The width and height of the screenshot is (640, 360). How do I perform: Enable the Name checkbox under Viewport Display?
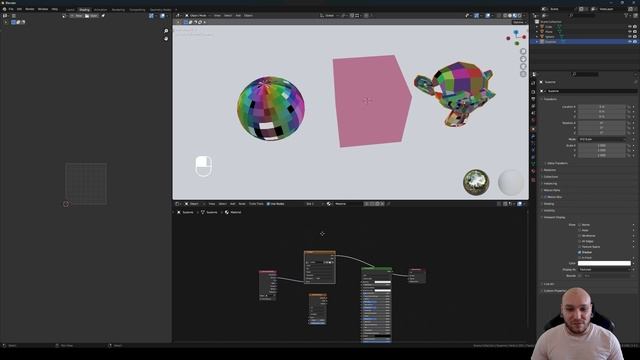[580, 225]
